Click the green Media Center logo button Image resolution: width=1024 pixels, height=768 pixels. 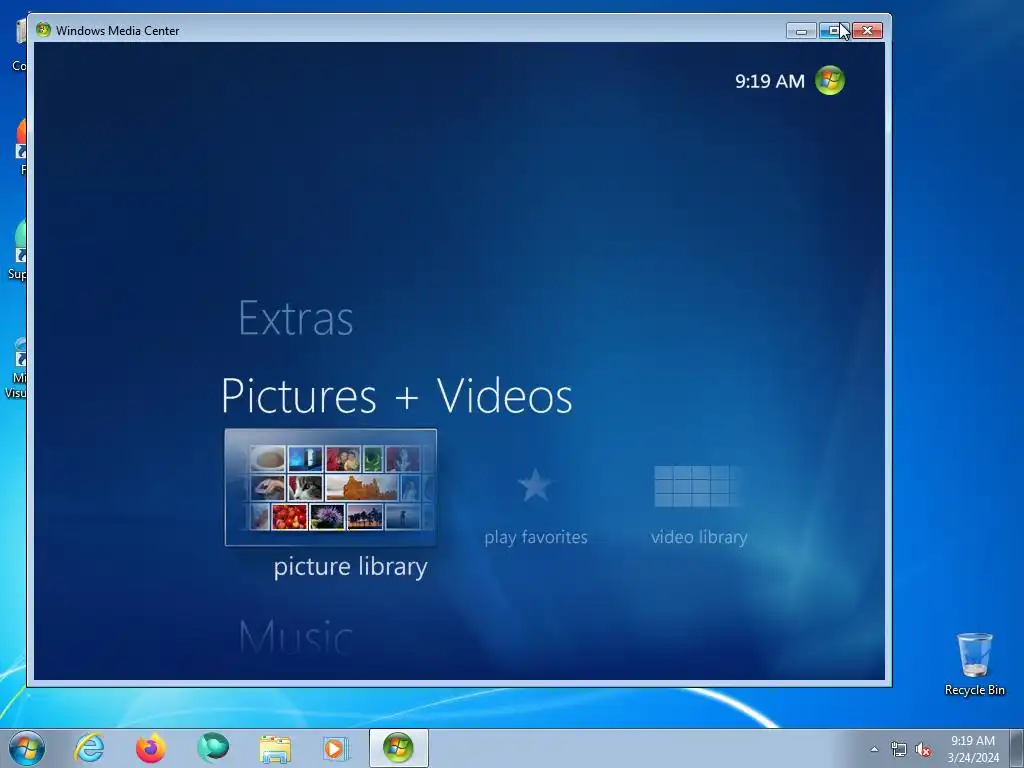[x=829, y=81]
